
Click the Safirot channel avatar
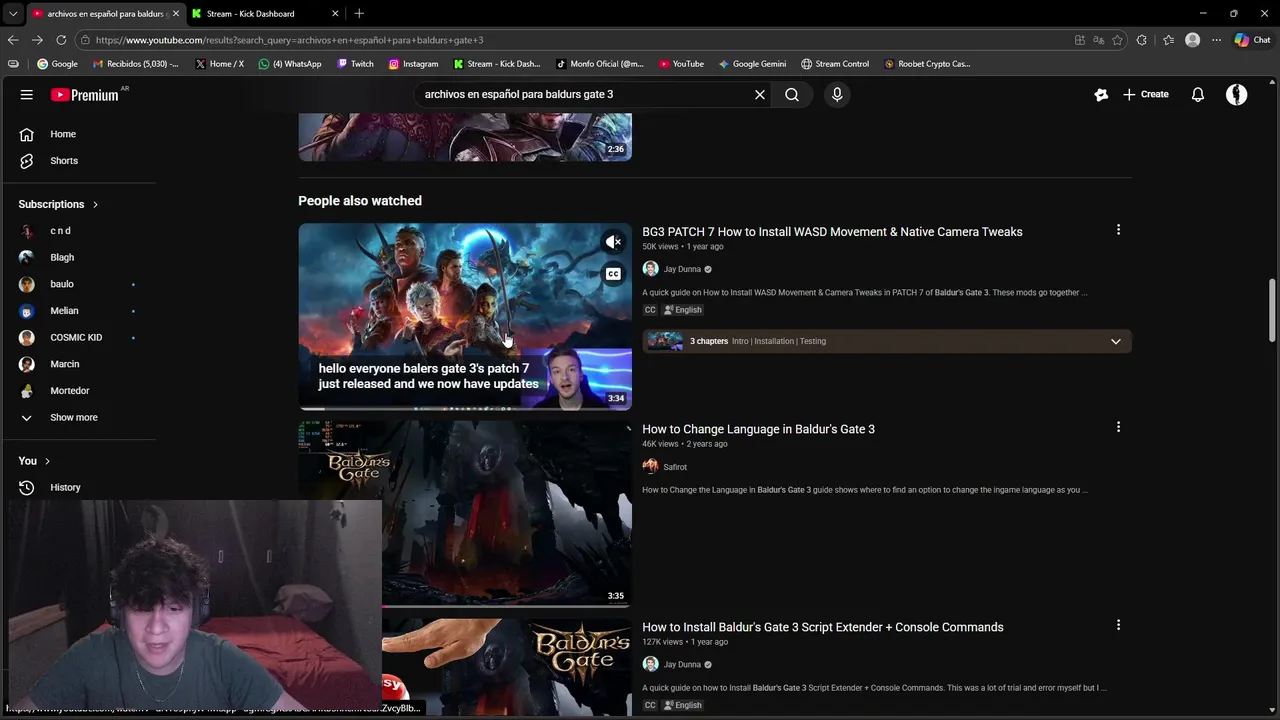coord(650,467)
